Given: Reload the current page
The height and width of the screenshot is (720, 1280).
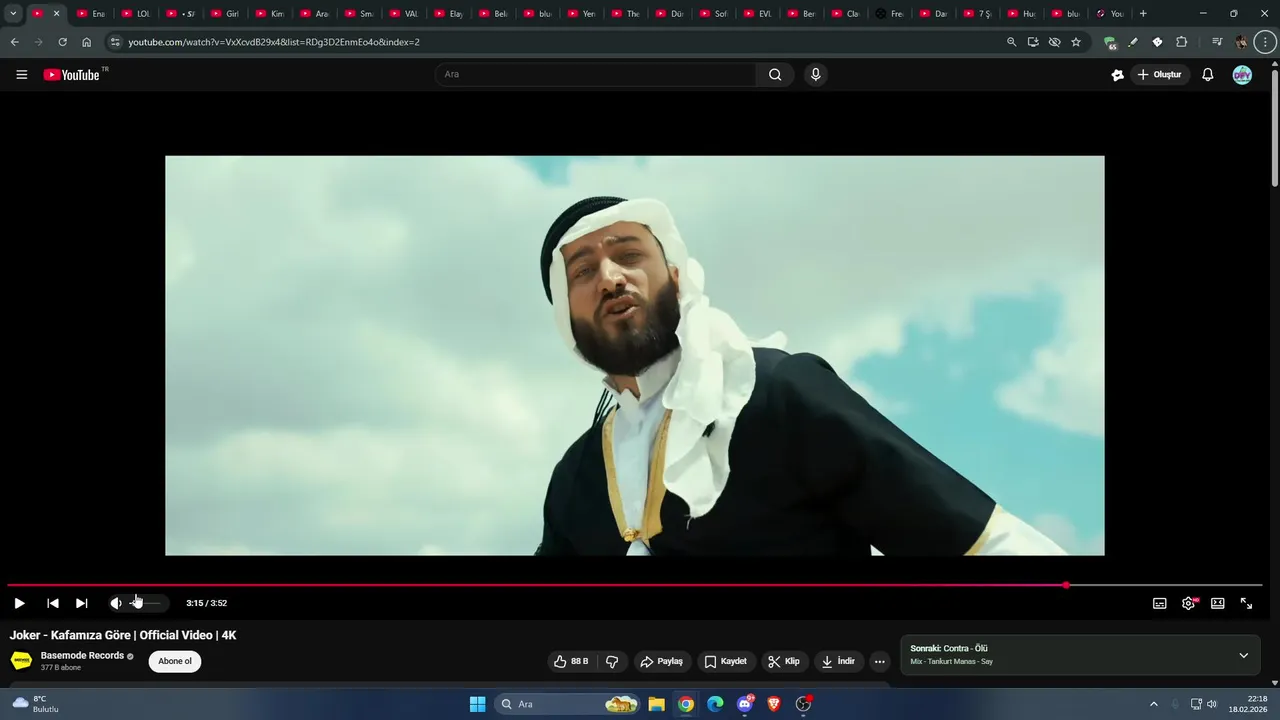Looking at the screenshot, I should coord(62,42).
